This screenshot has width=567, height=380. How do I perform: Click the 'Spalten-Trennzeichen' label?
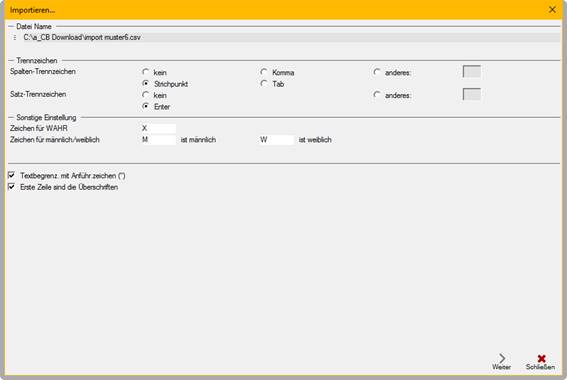click(43, 72)
